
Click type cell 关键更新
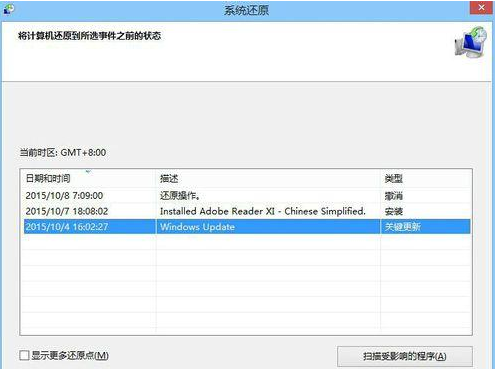pyautogui.click(x=402, y=227)
